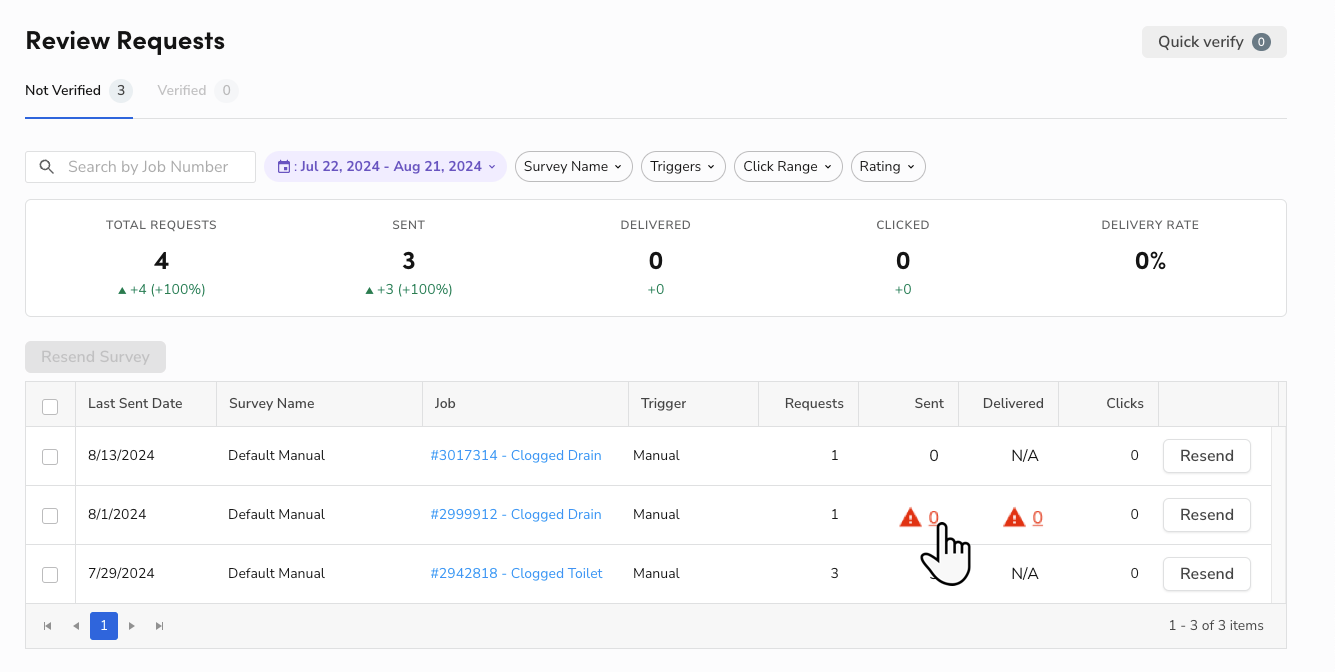This screenshot has height=672, width=1335.
Task: Click the DELIVERY RATE 0% value
Action: coord(1150,262)
